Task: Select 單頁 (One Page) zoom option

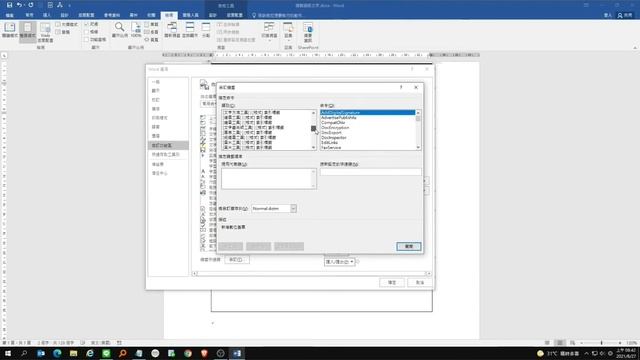Action: pos(151,24)
